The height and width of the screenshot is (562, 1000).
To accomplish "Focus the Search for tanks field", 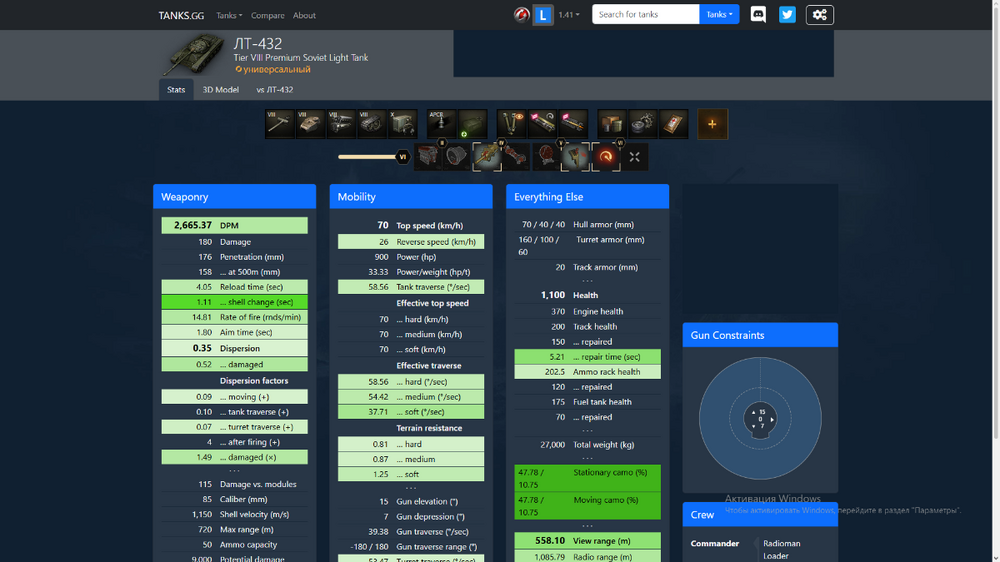I will pyautogui.click(x=645, y=14).
